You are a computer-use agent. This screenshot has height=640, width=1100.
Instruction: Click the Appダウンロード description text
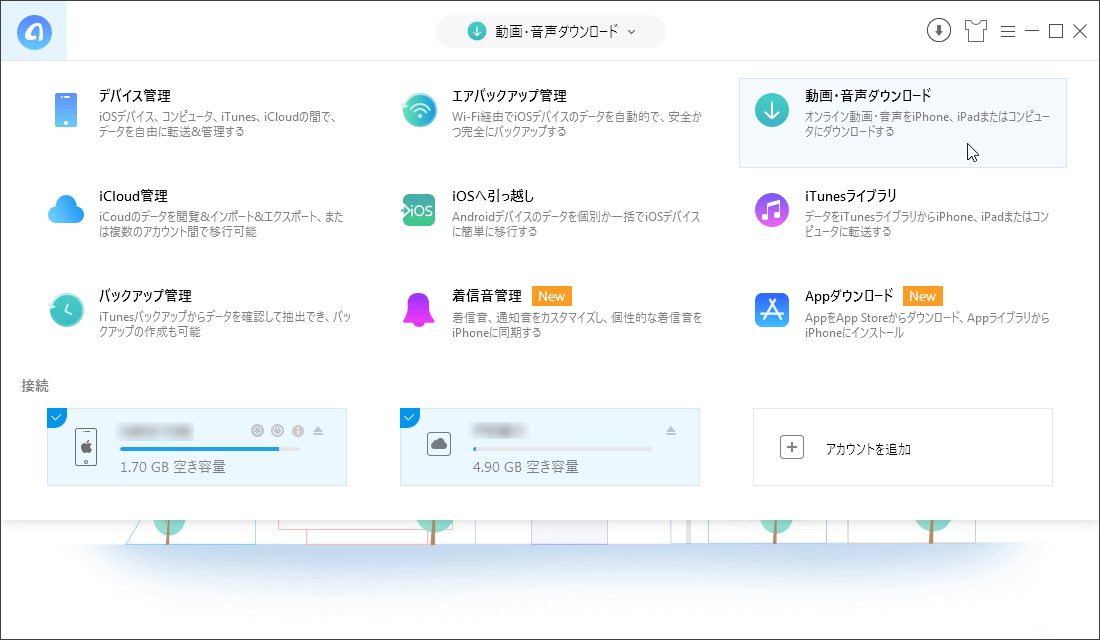[927, 325]
